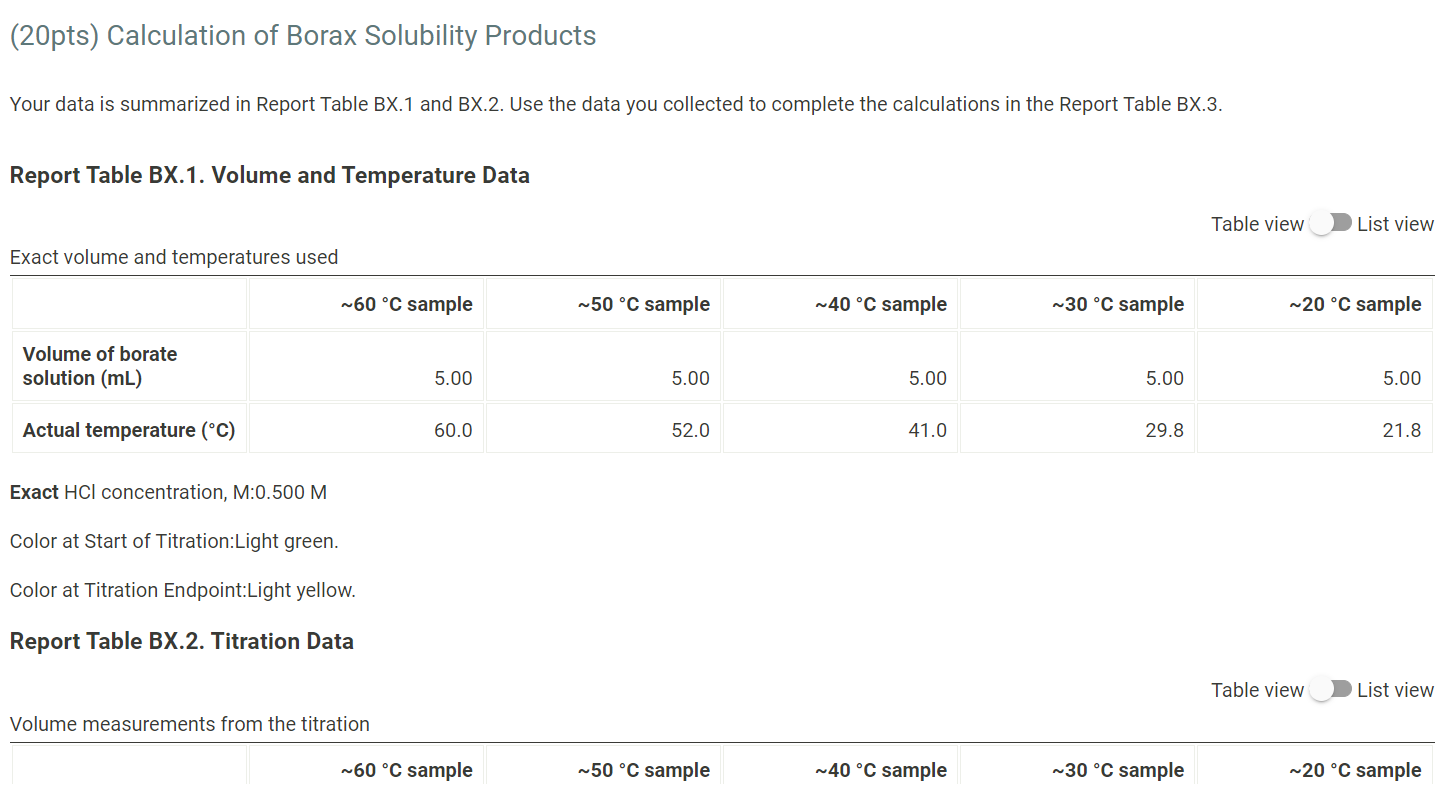Select the actual temperature value 41.0
This screenshot has width=1453, height=803.
pos(931,429)
